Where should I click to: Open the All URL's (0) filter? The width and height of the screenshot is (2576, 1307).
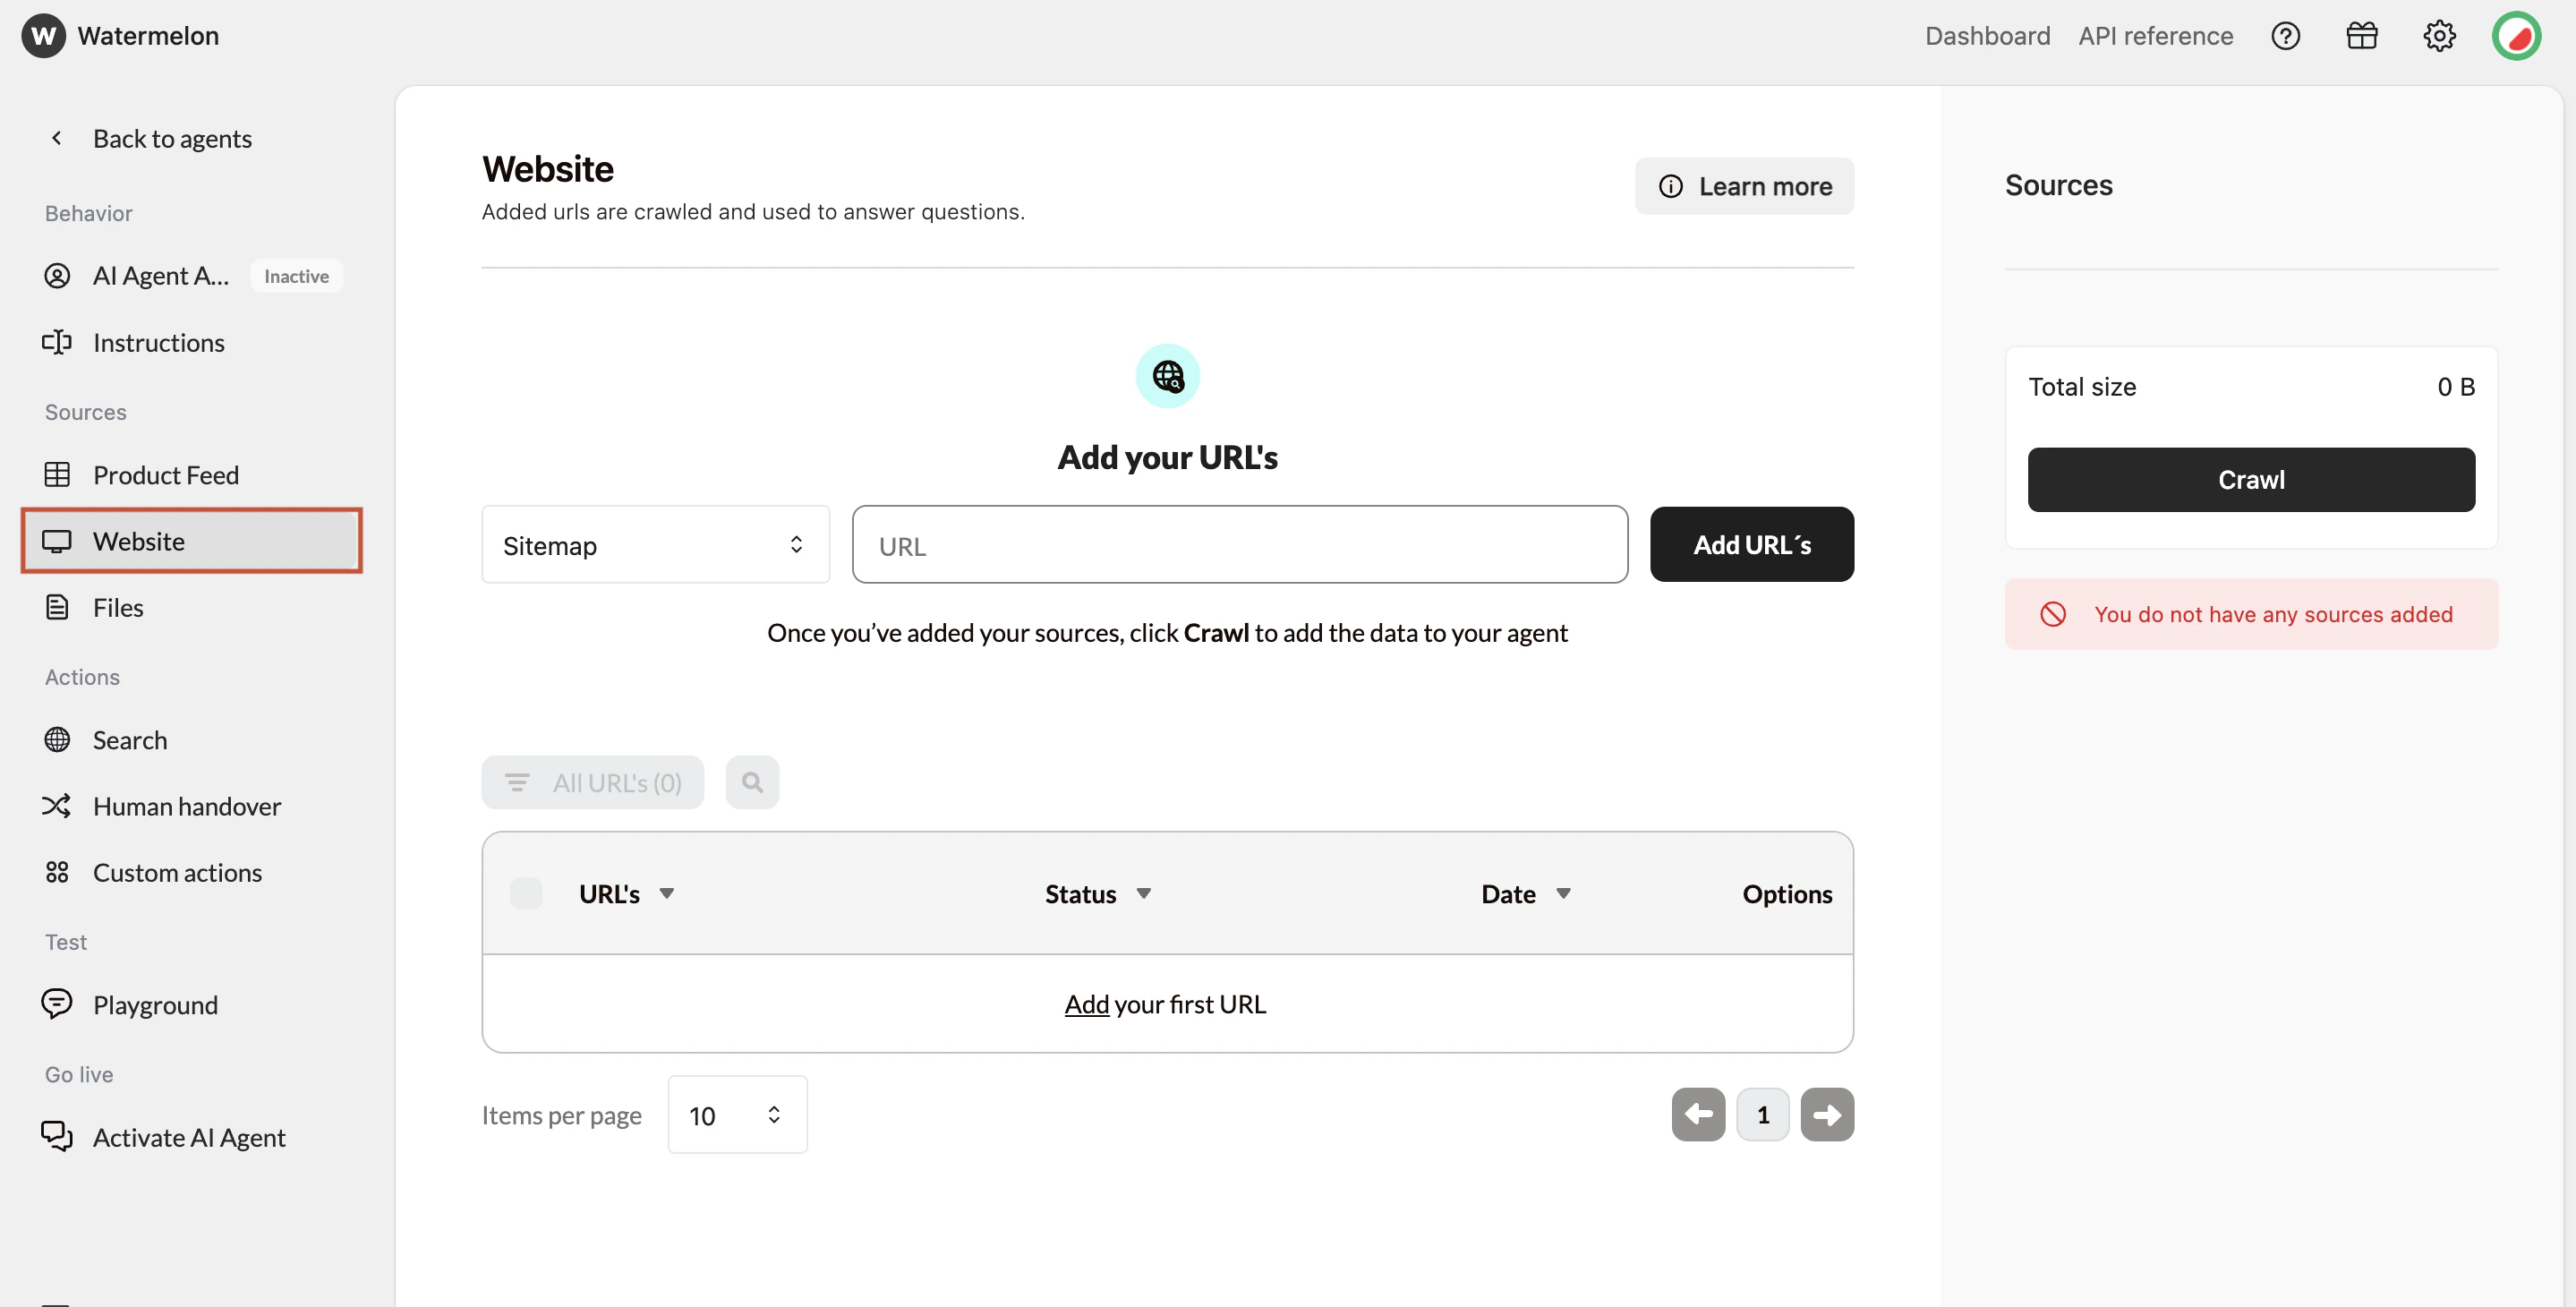[x=592, y=782]
